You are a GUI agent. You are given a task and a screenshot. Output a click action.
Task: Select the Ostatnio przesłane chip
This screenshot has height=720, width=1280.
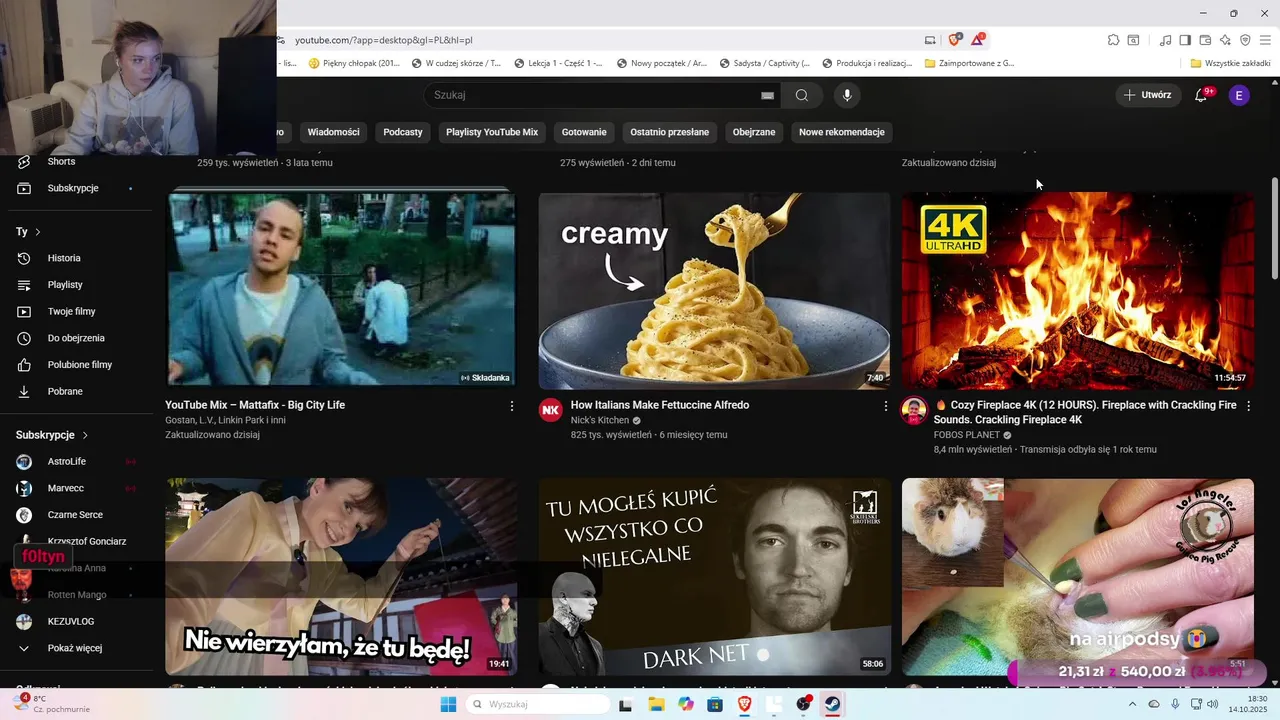(x=670, y=132)
